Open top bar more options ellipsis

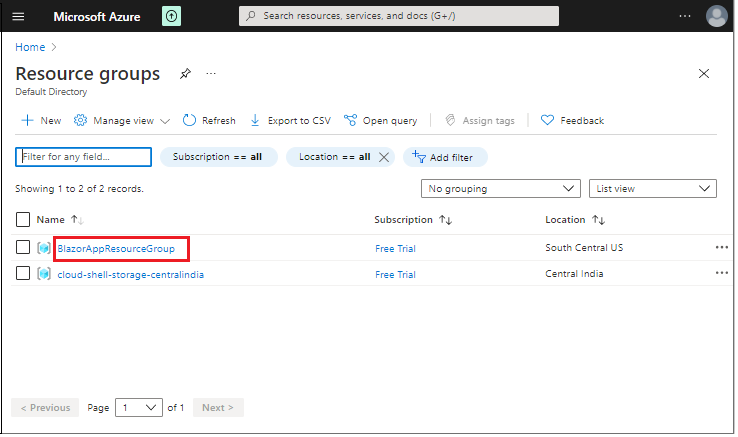[685, 16]
